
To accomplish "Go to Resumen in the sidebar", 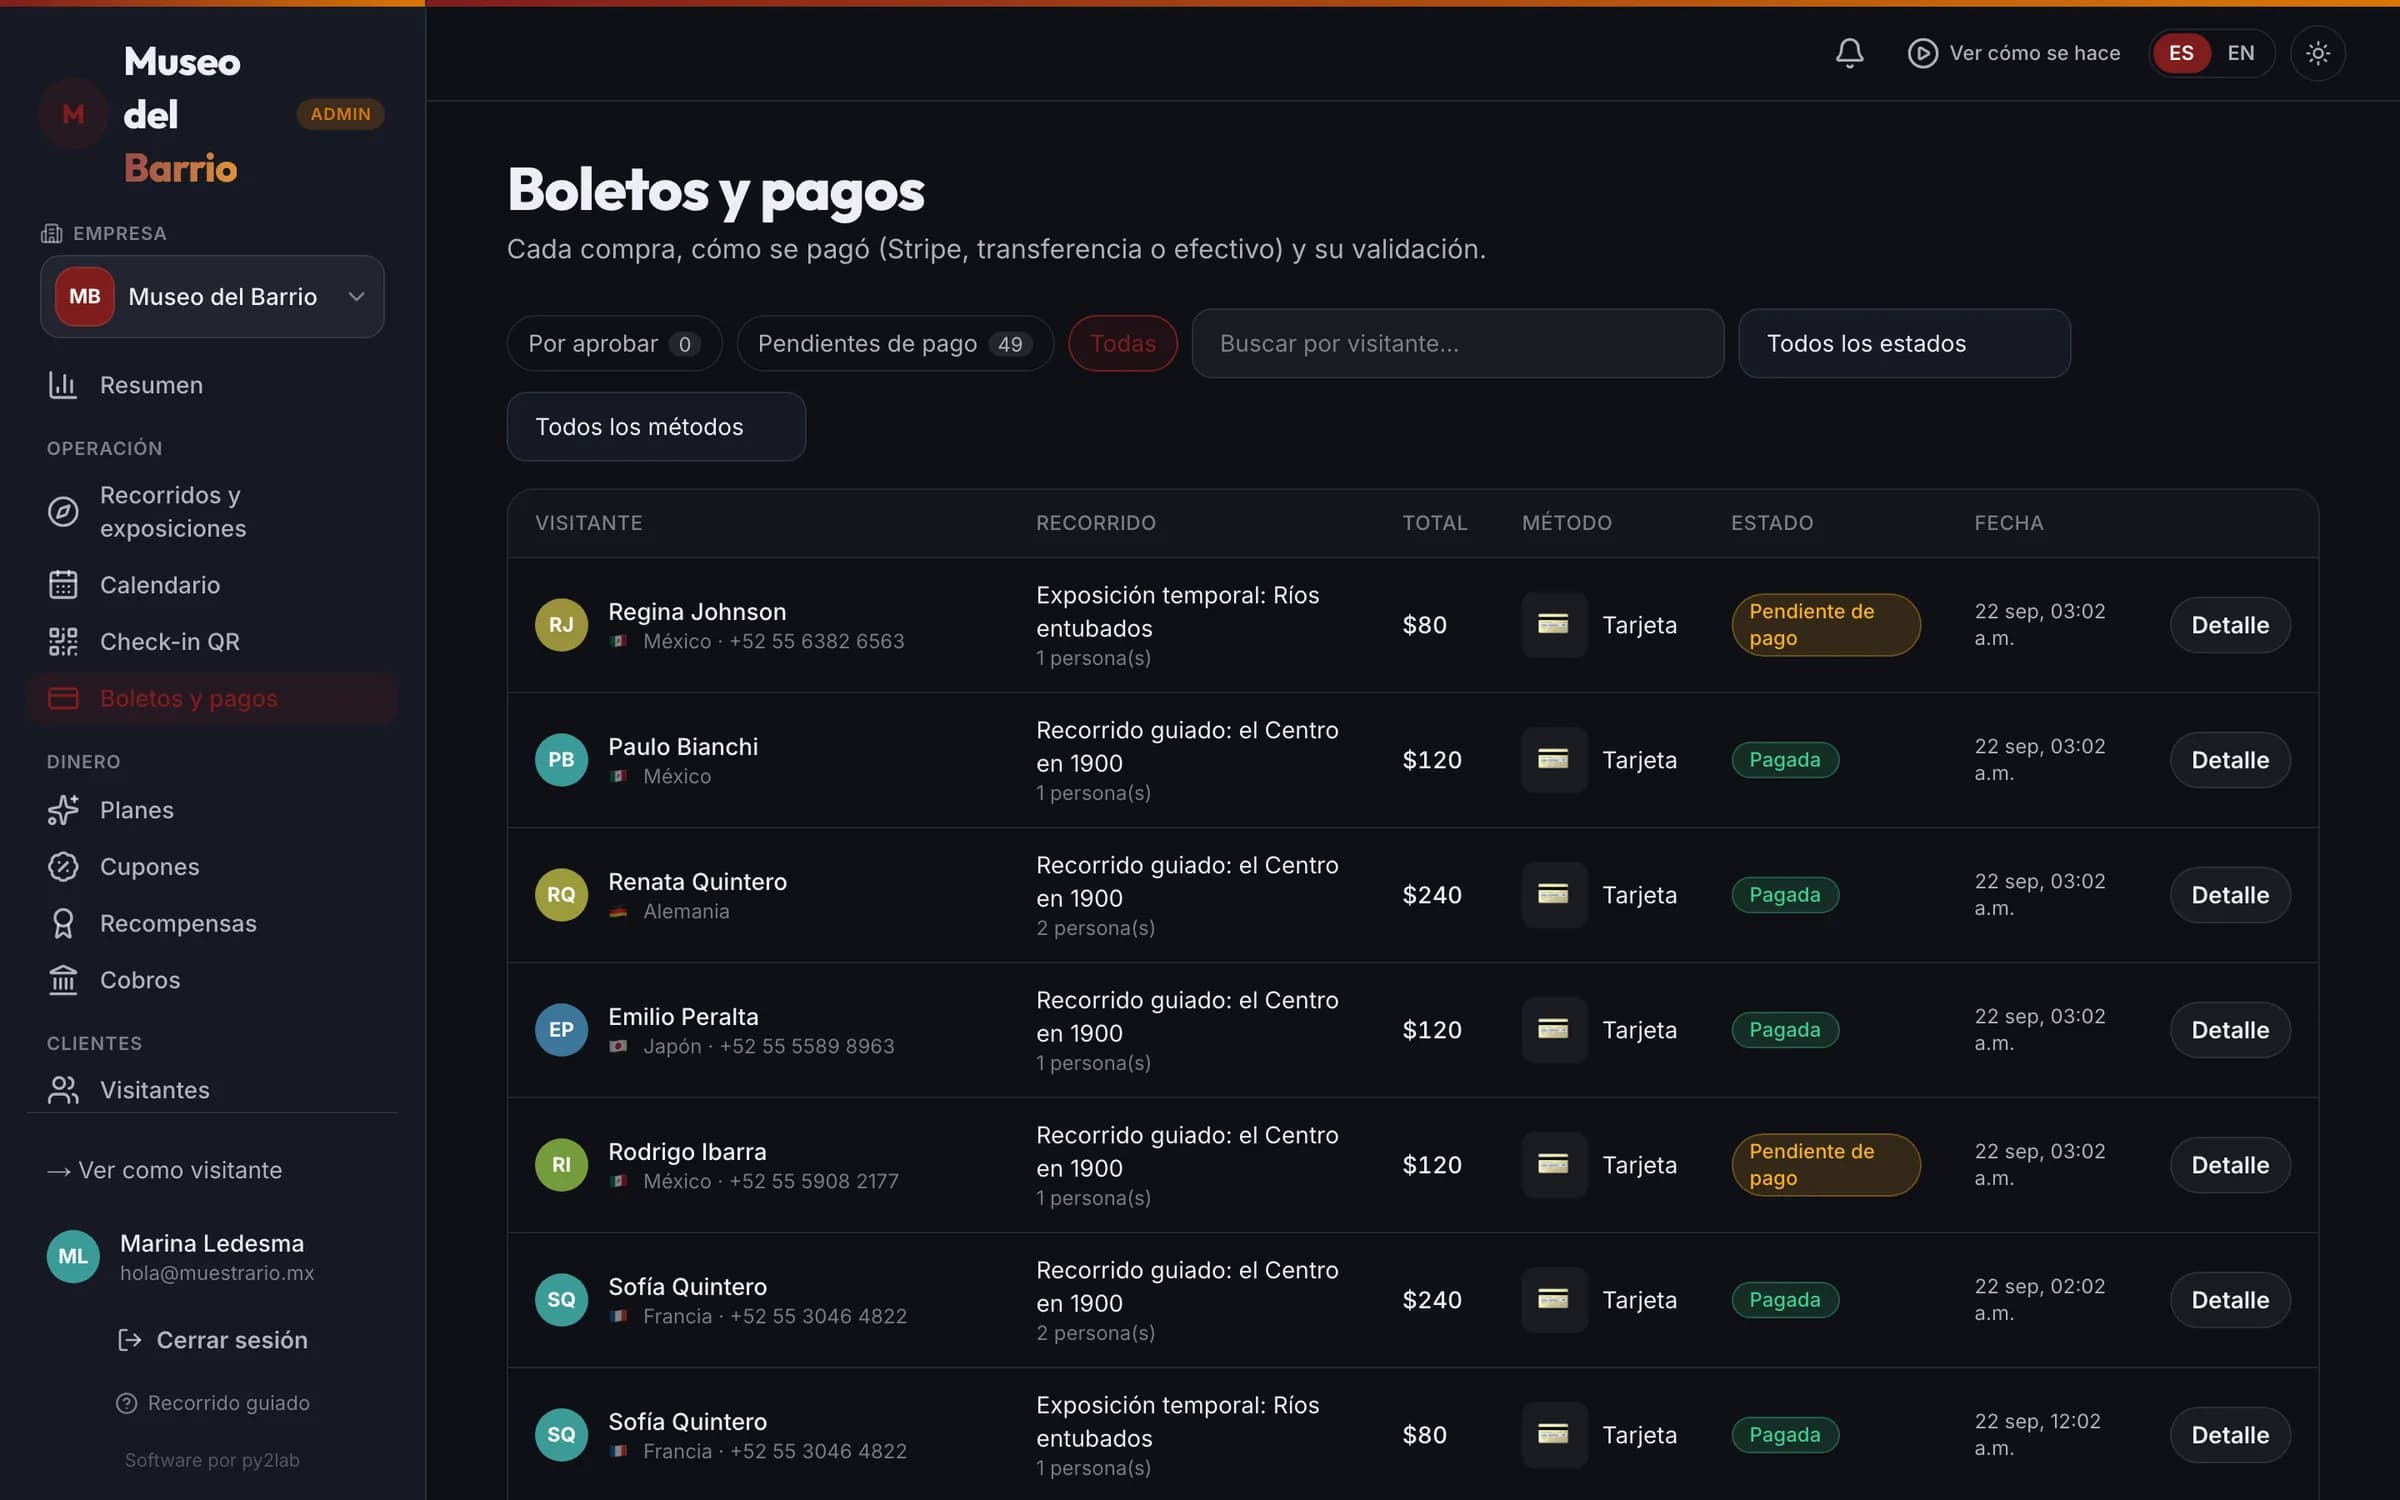I will click(x=212, y=385).
